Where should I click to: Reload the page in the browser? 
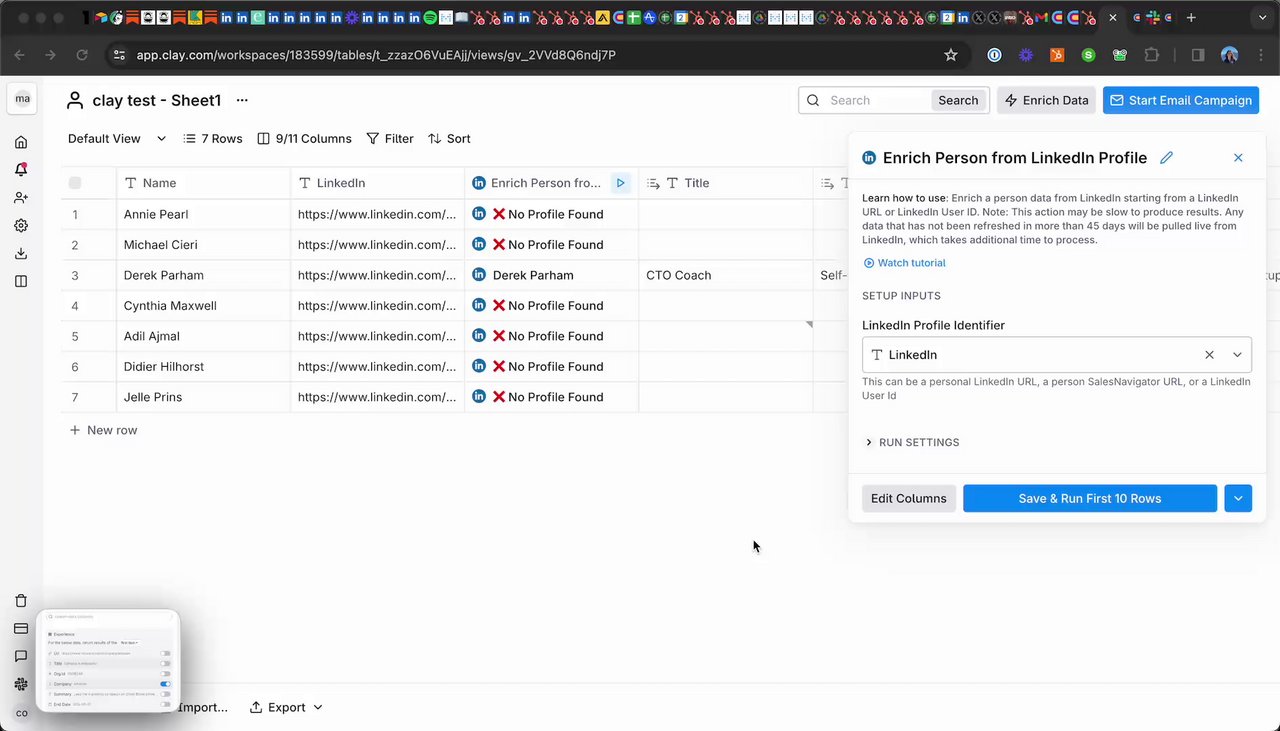click(x=82, y=55)
